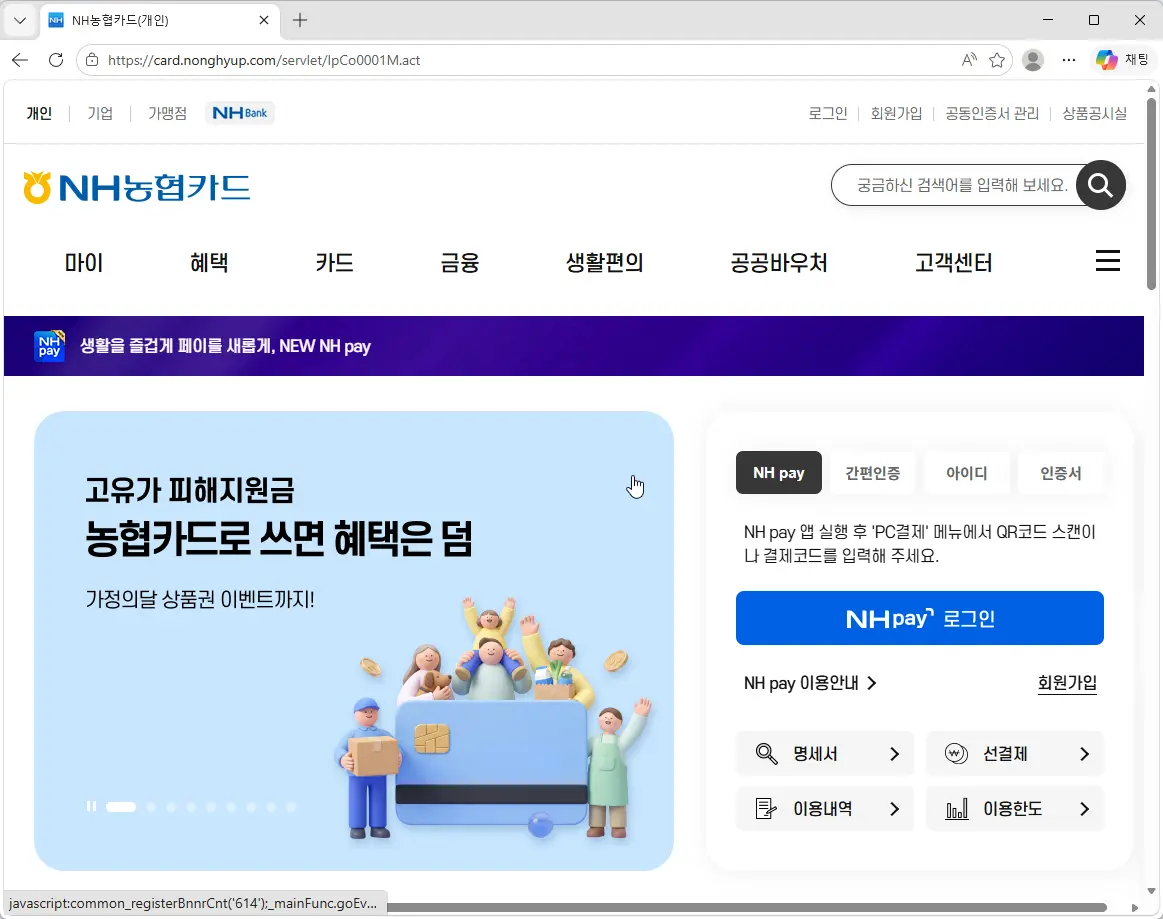Viewport: 1163px width, 919px height.
Task: Click the 명세서 magnifier icon
Action: (x=766, y=754)
